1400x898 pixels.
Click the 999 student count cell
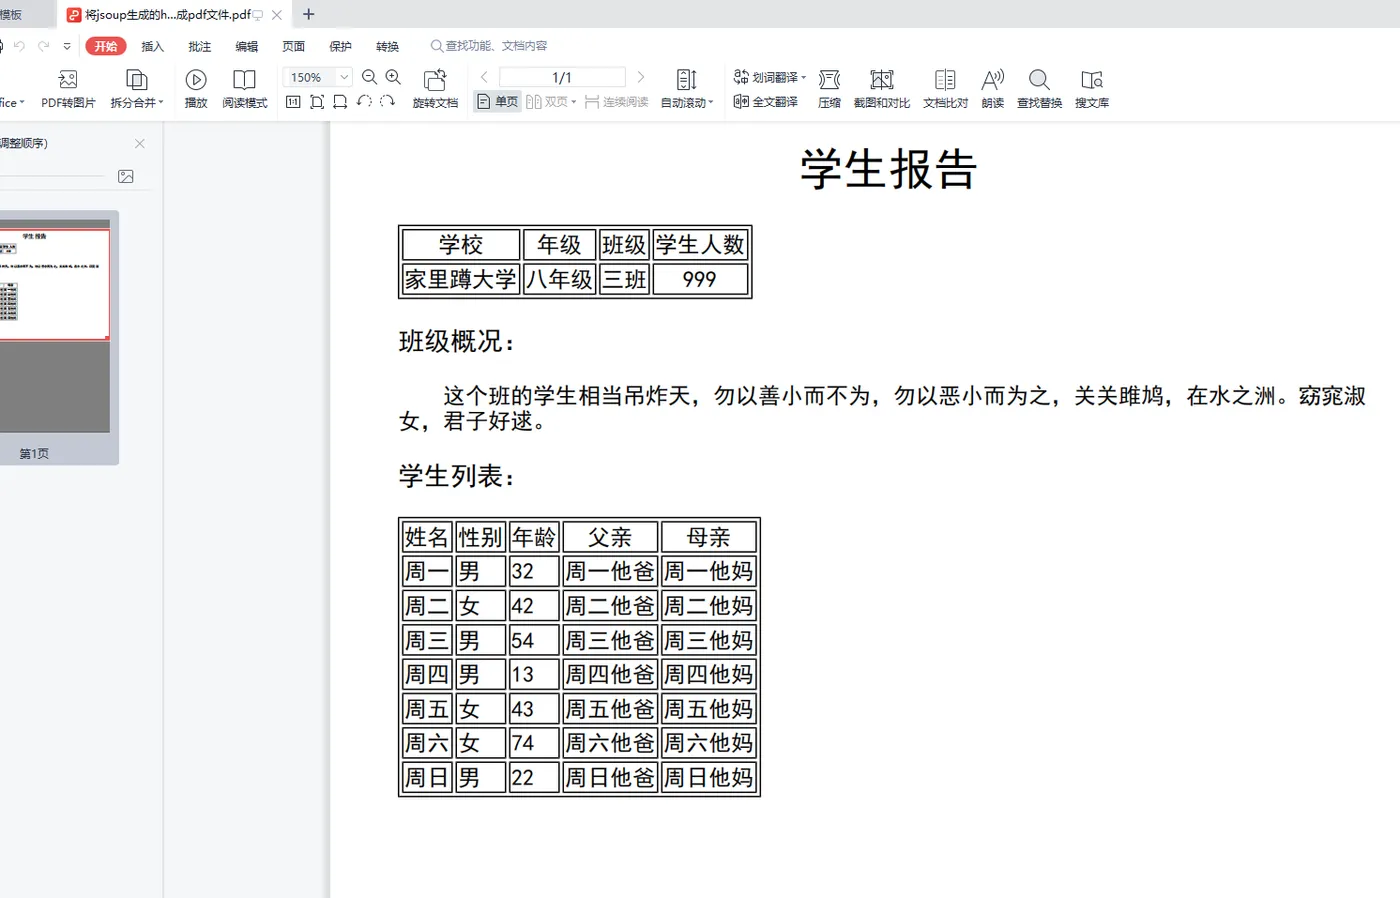(x=700, y=279)
